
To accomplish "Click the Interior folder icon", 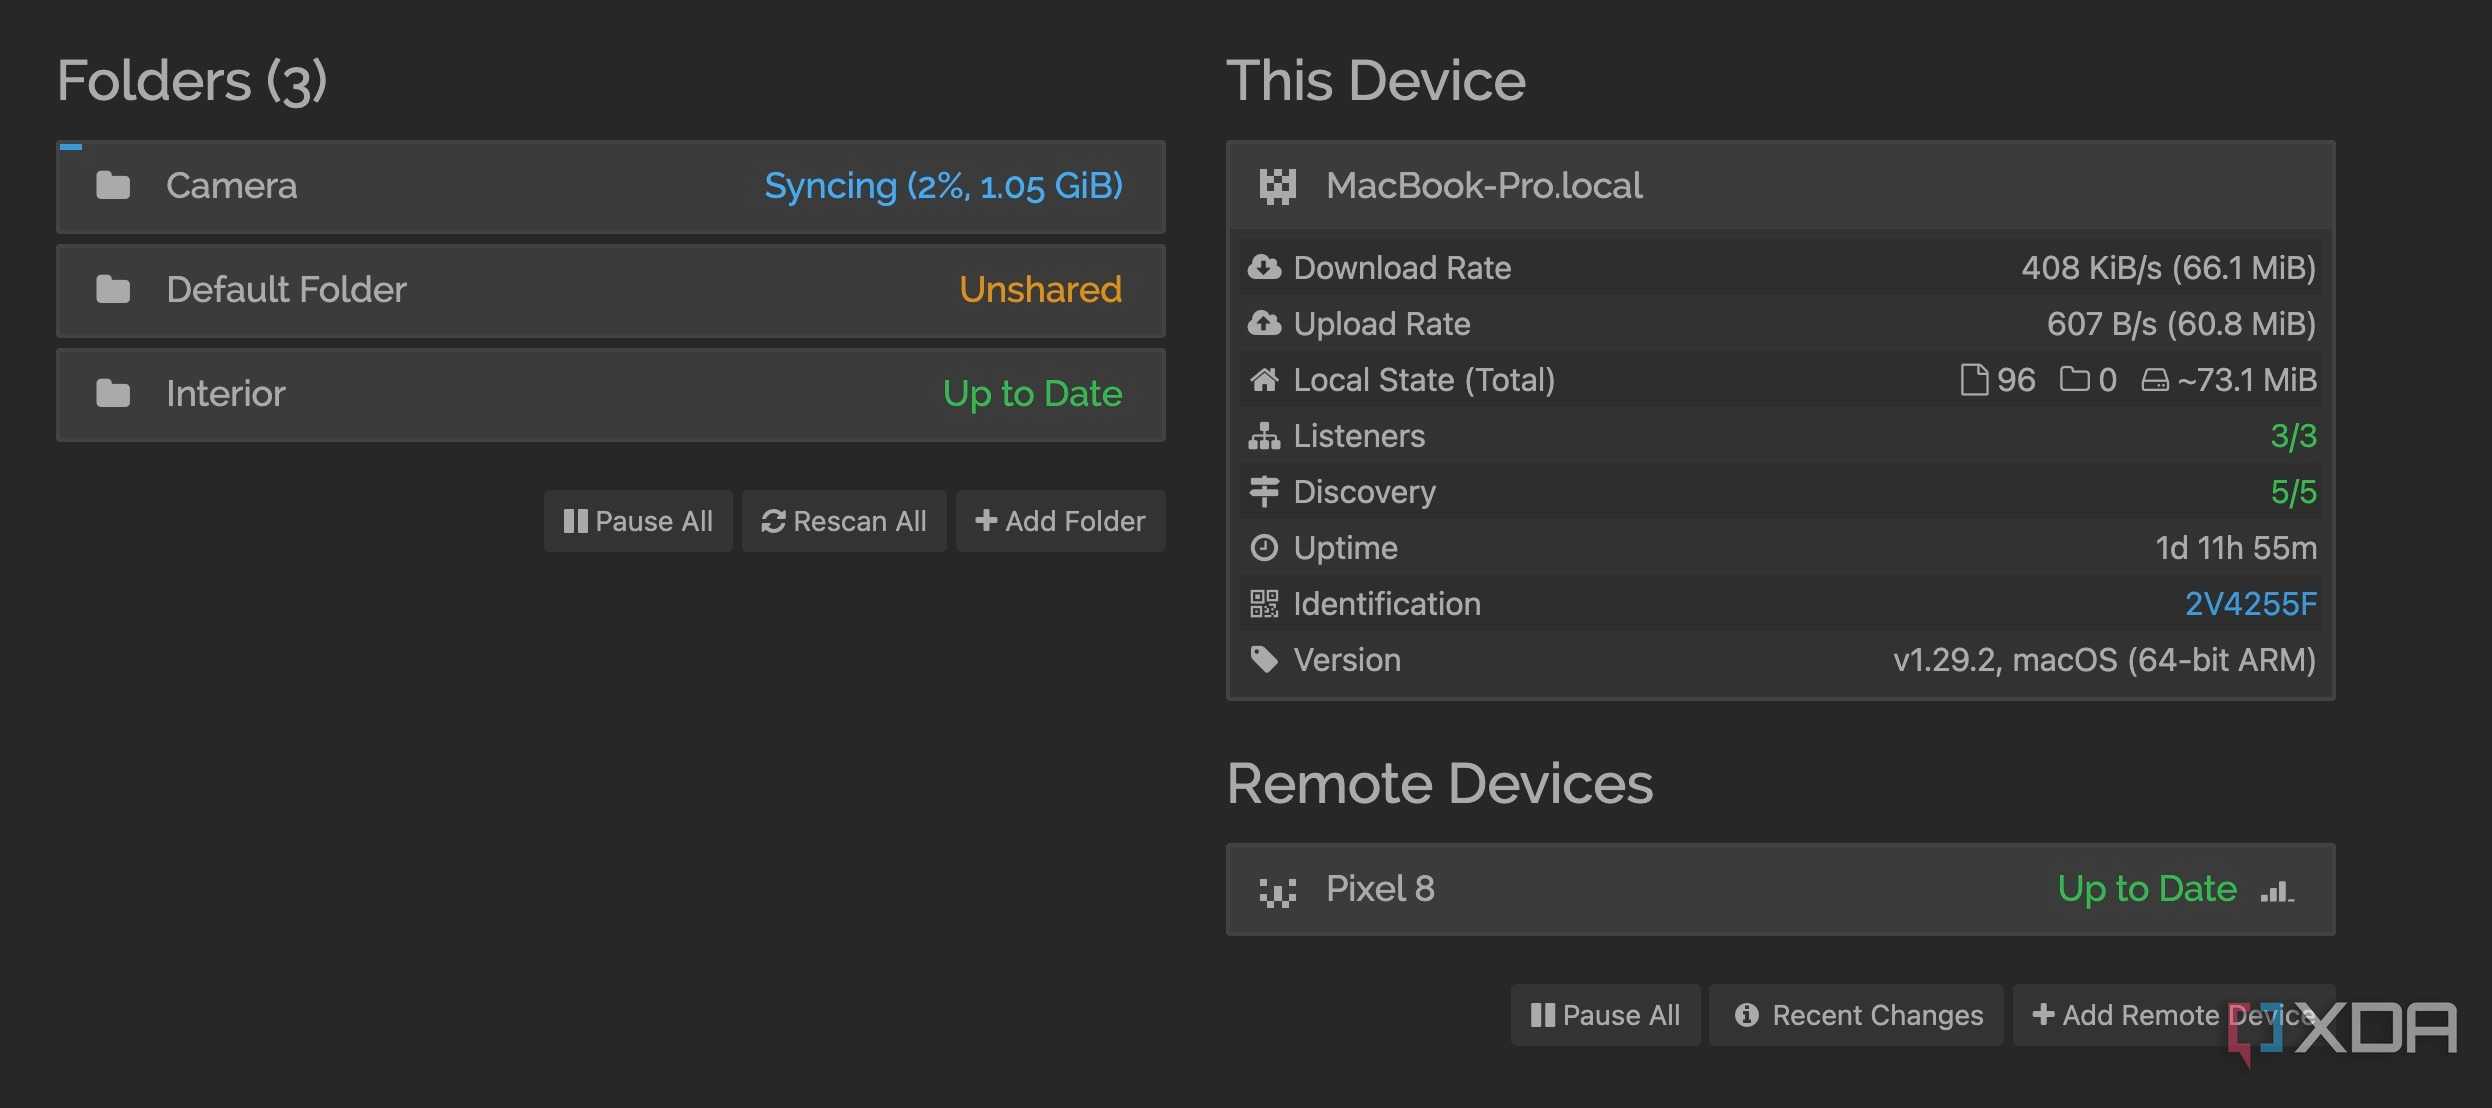I will 113,394.
